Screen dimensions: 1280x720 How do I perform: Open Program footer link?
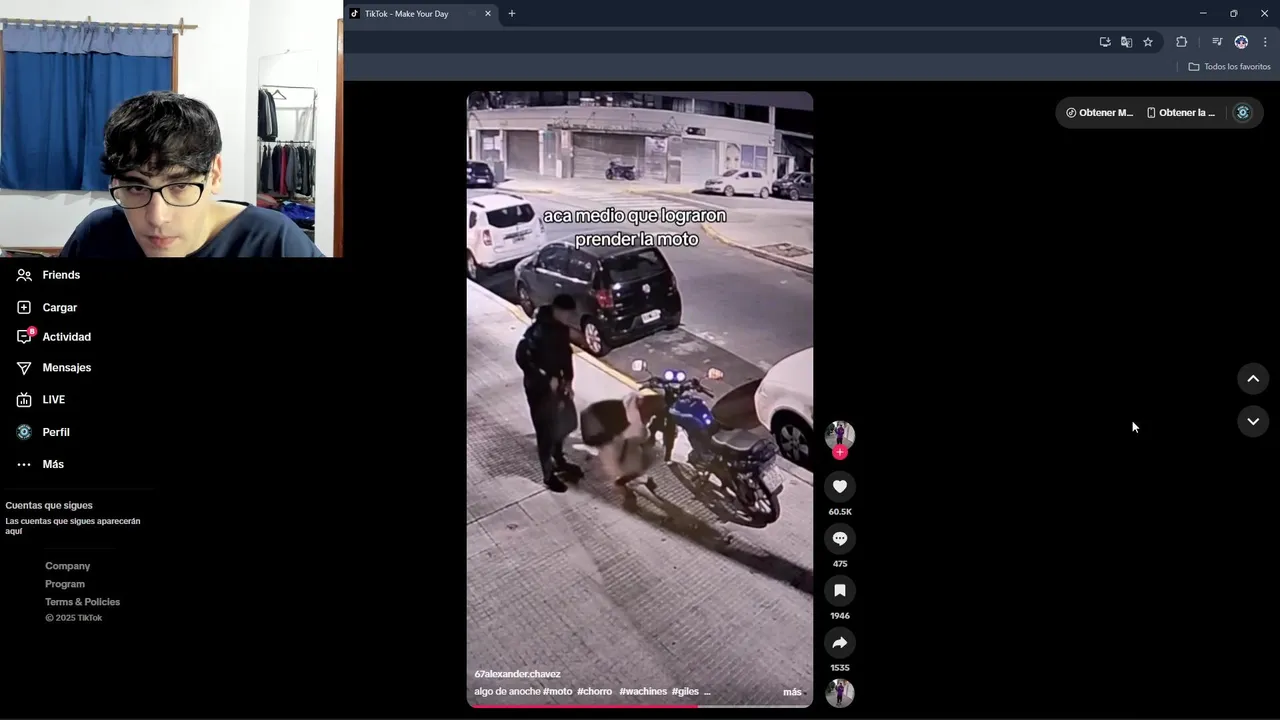65,584
